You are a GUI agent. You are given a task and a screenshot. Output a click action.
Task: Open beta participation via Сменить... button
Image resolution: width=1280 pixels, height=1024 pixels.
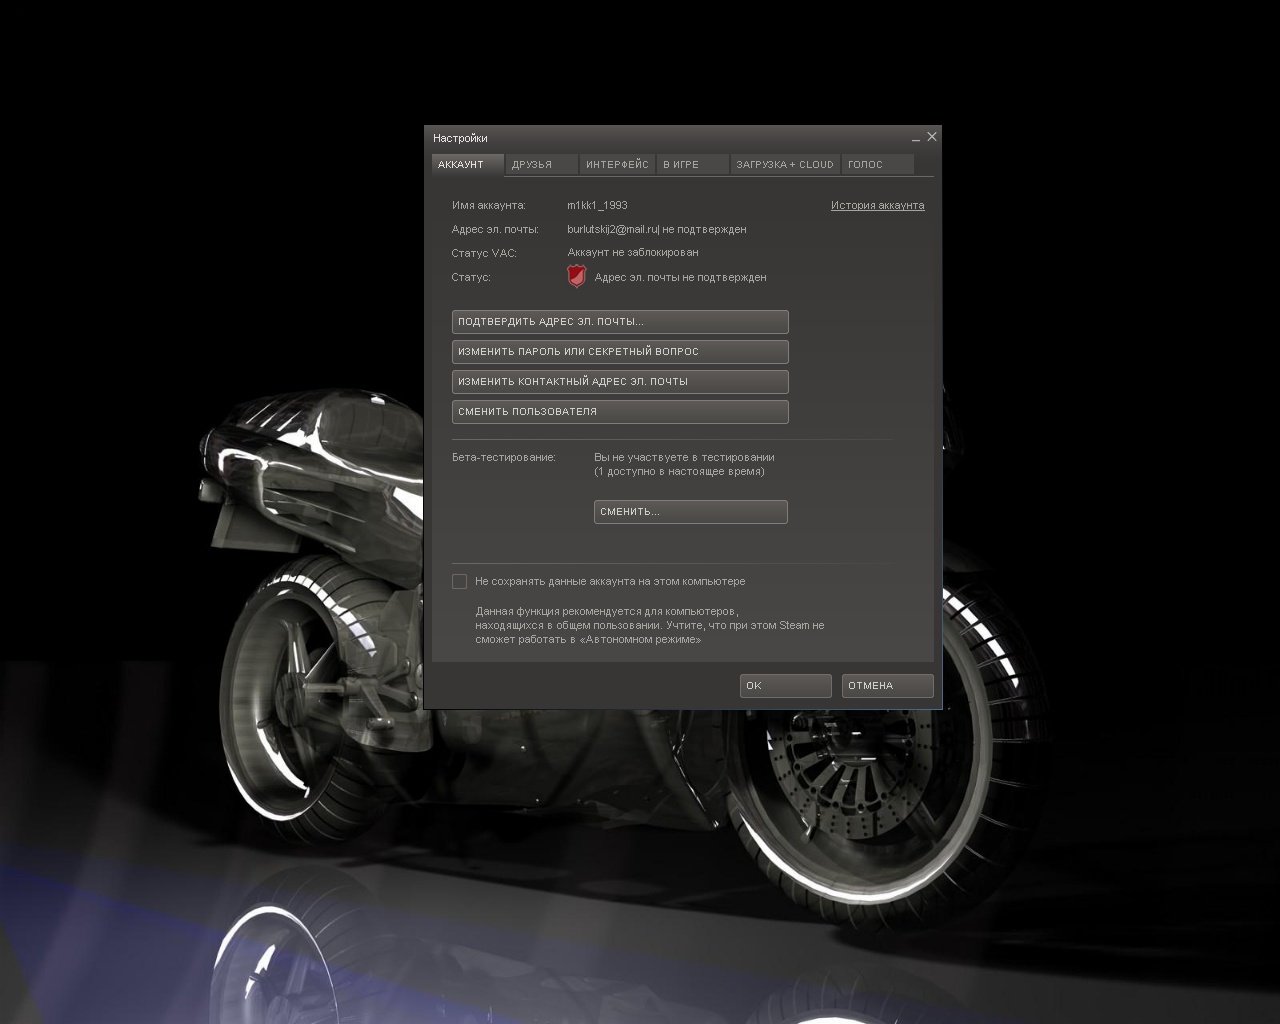(x=691, y=512)
